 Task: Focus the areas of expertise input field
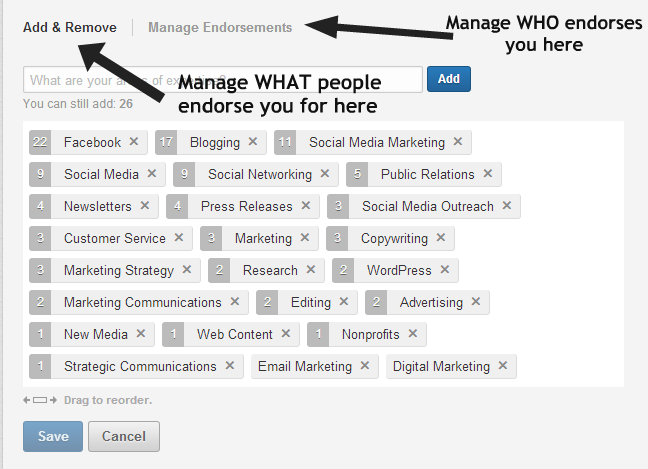click(223, 79)
